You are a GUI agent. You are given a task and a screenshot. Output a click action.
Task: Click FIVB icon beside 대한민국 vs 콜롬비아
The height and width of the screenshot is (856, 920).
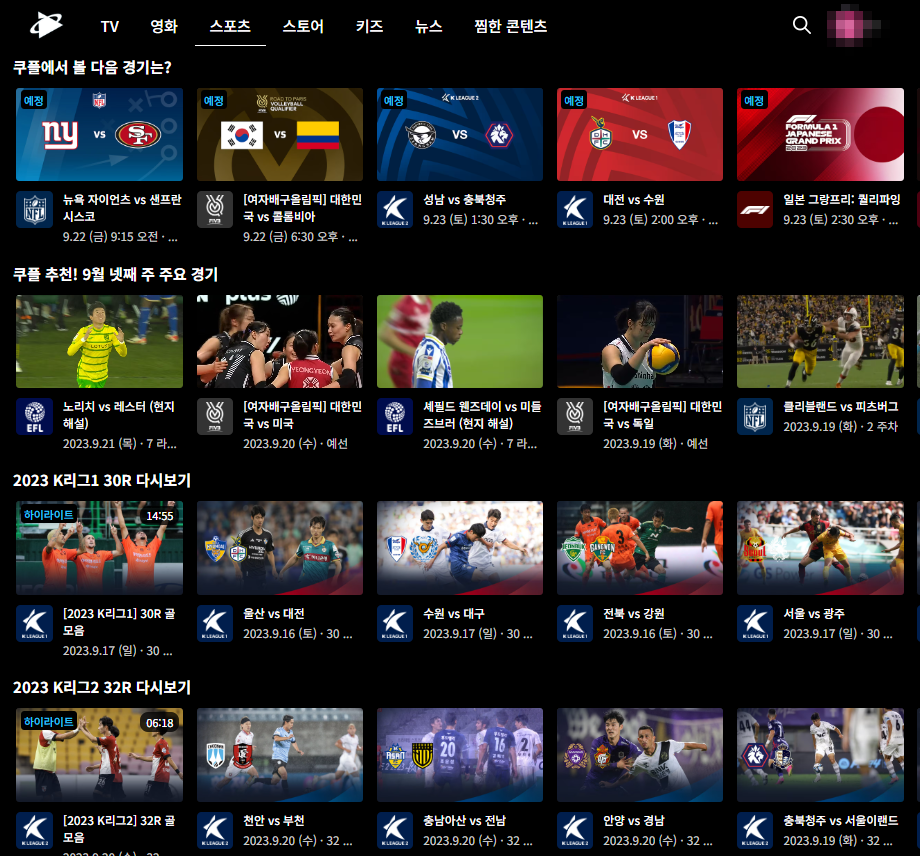click(215, 209)
